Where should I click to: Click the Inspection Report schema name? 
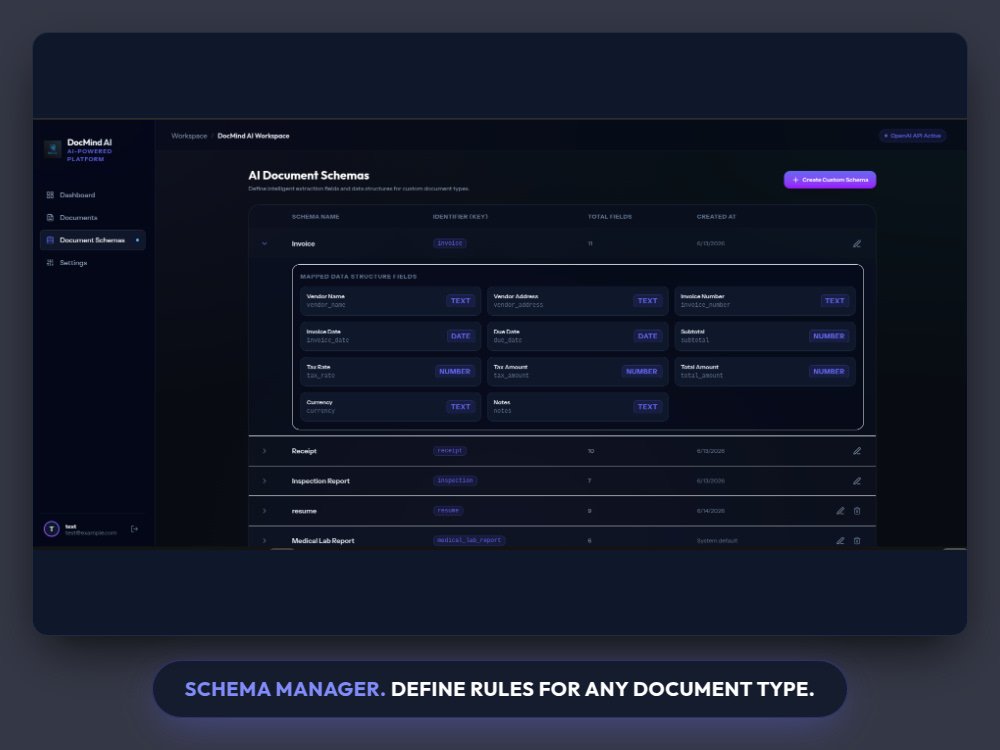pos(321,481)
